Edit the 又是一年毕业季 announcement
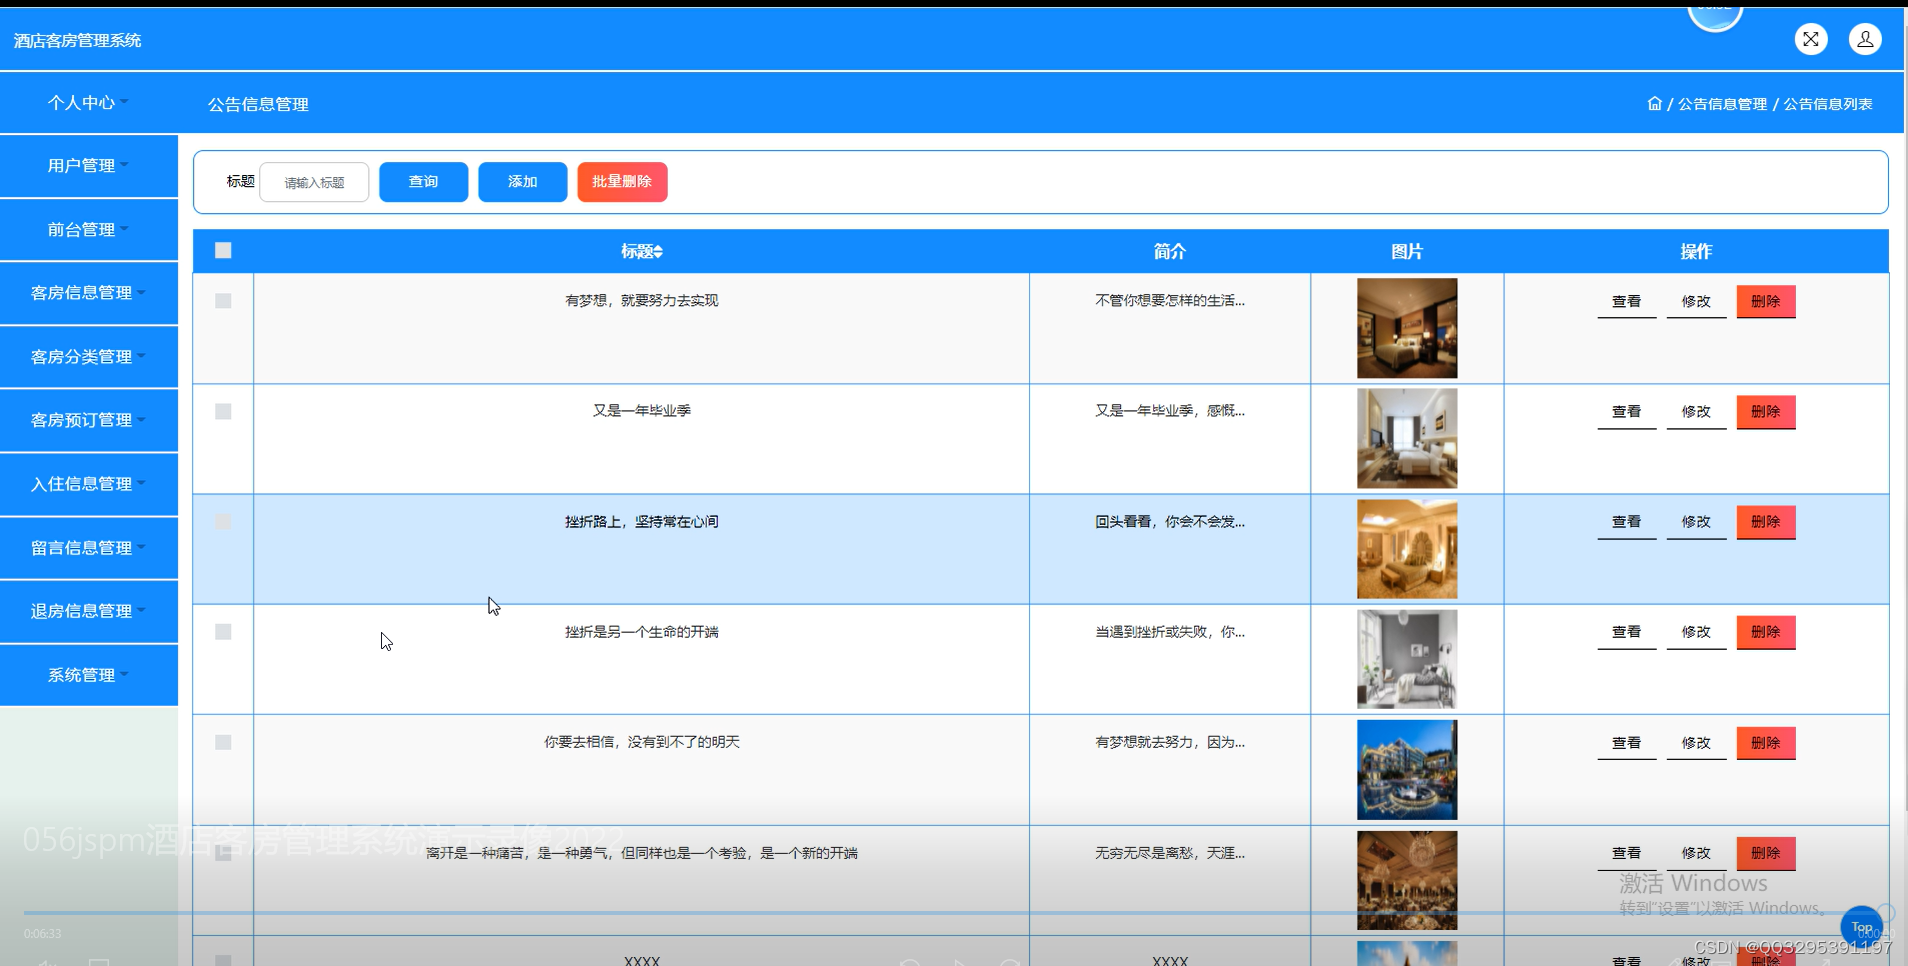Image resolution: width=1908 pixels, height=966 pixels. 1696,412
